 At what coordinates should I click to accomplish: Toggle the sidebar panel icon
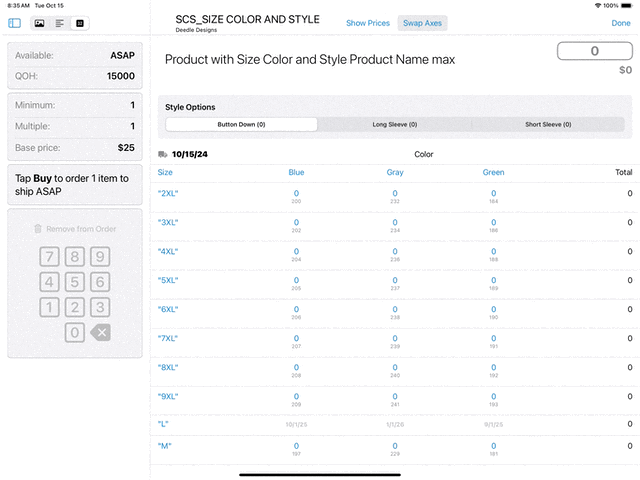click(14, 23)
